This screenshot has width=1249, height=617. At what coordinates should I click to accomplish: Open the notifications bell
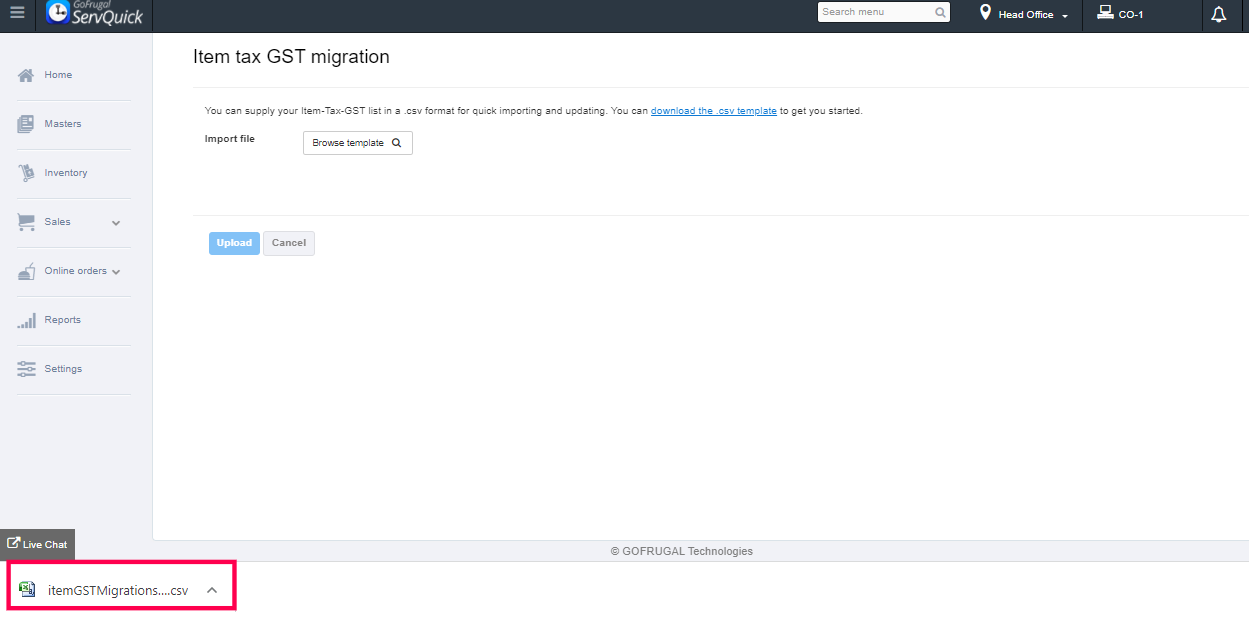coord(1218,14)
